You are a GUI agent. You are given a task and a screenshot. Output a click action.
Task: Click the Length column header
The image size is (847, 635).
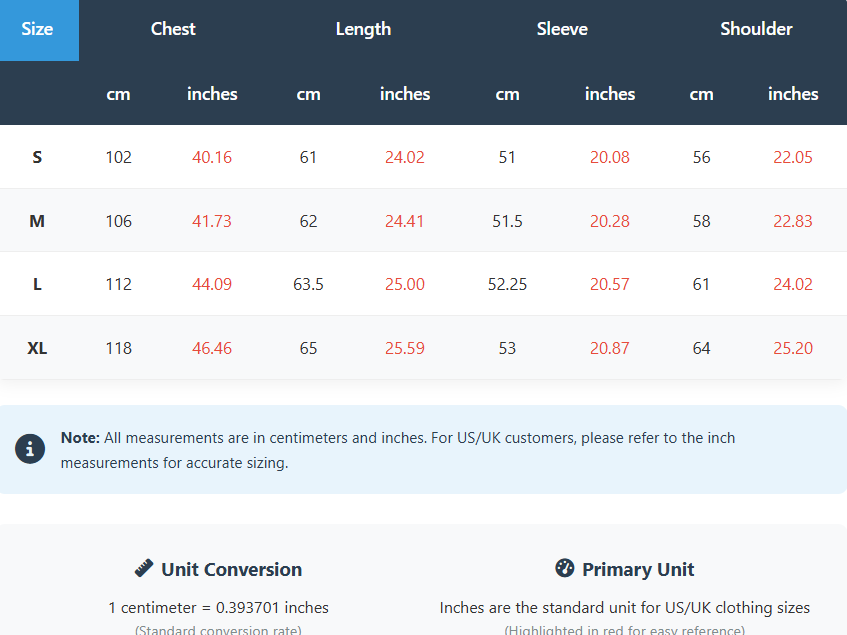tap(363, 29)
